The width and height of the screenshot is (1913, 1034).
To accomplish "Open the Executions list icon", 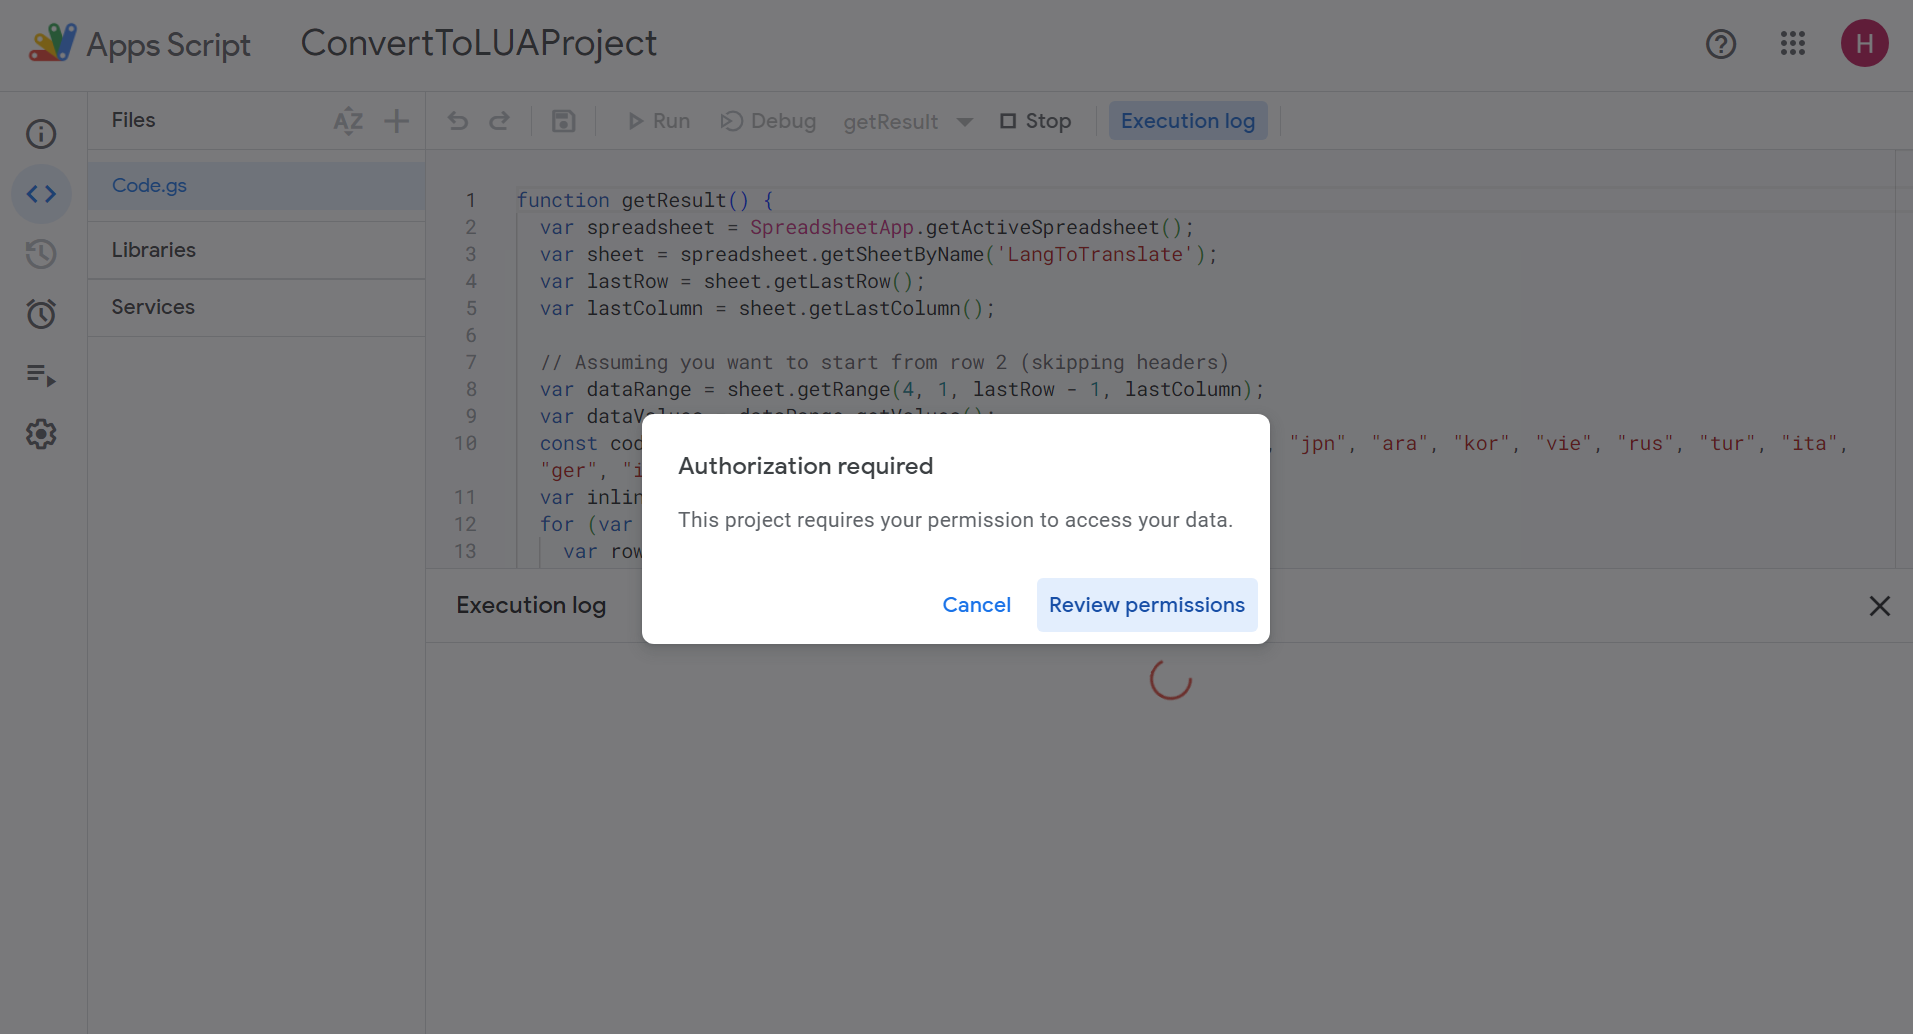I will (41, 375).
